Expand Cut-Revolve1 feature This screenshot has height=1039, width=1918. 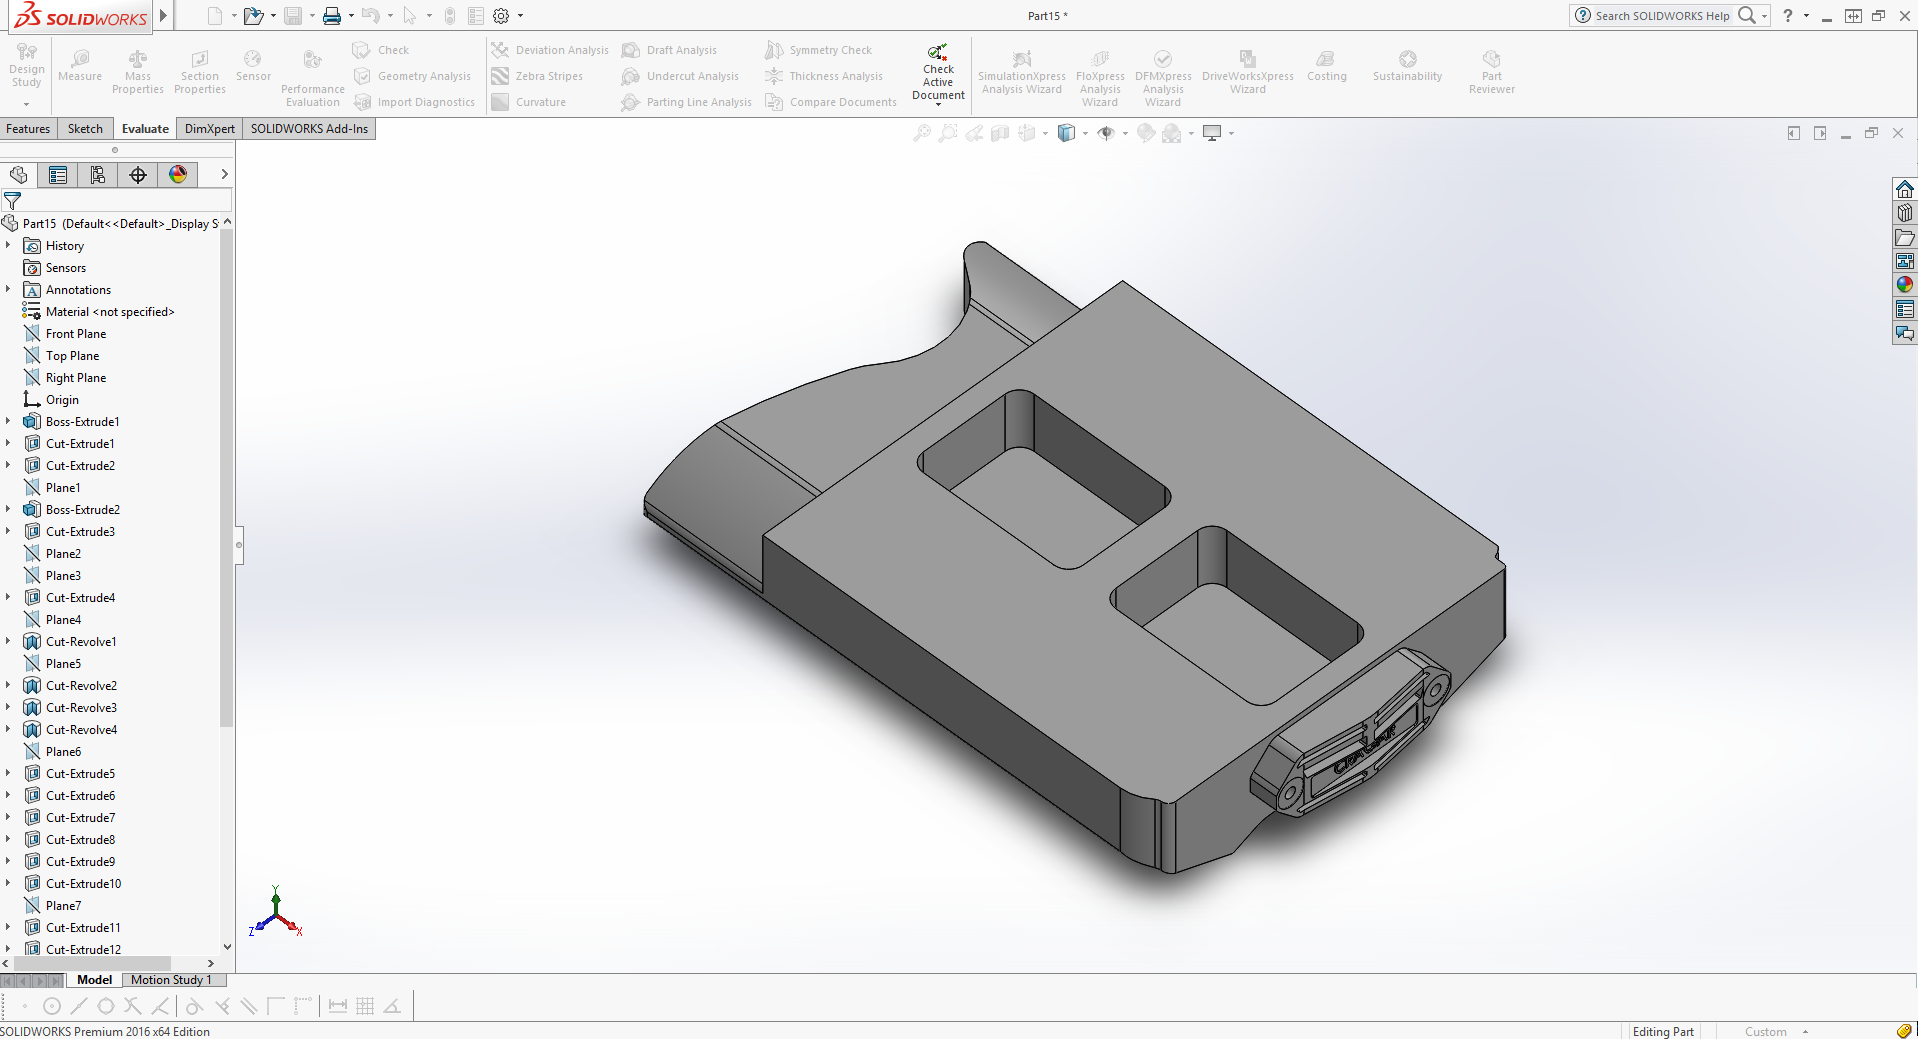pyautogui.click(x=8, y=642)
